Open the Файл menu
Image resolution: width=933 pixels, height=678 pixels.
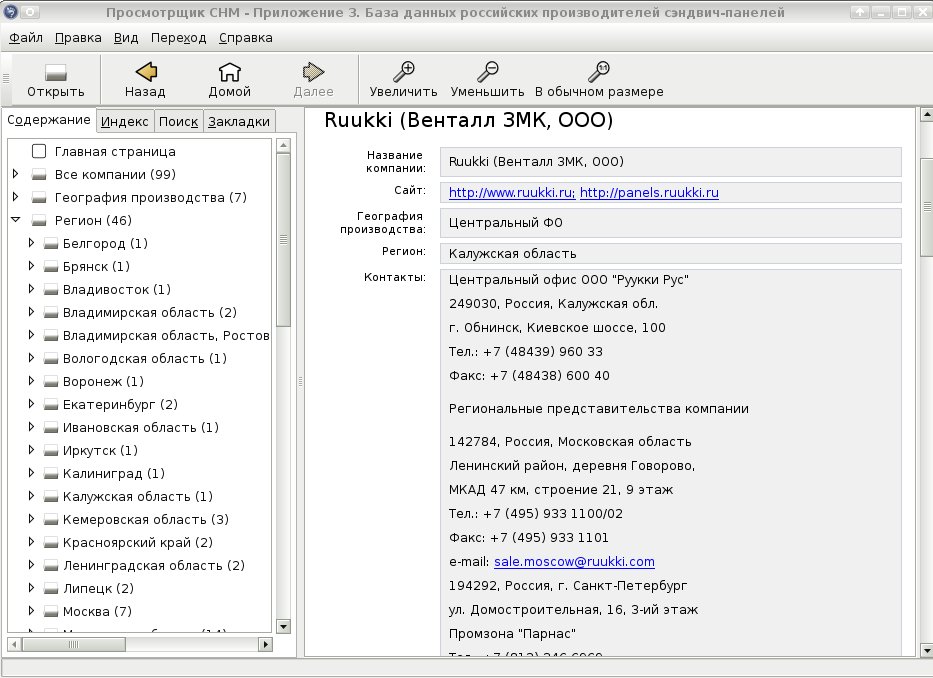(26, 38)
